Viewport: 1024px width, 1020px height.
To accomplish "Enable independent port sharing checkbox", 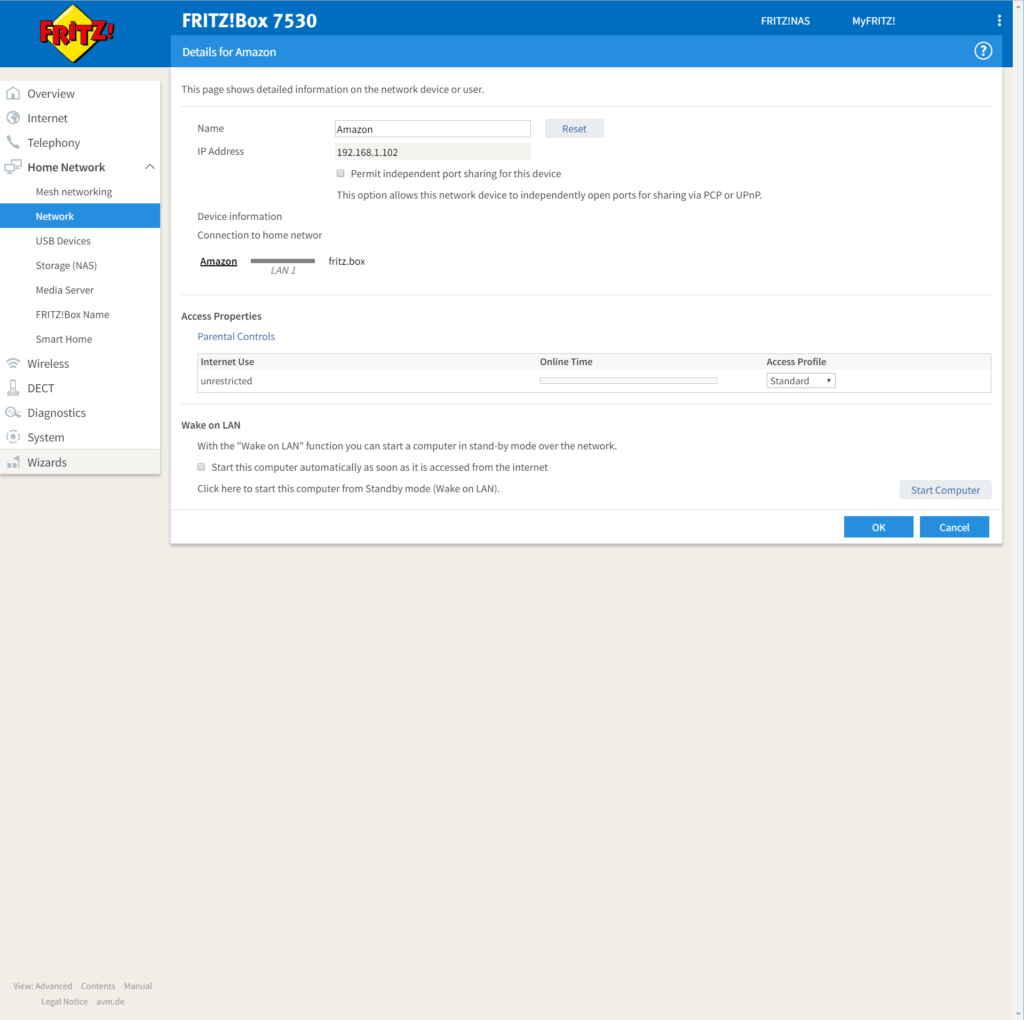I will point(341,174).
